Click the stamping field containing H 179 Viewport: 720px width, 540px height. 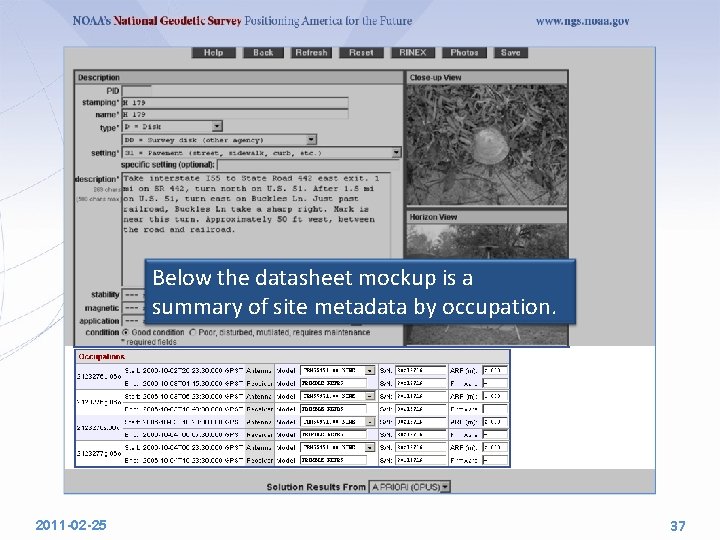[235, 102]
